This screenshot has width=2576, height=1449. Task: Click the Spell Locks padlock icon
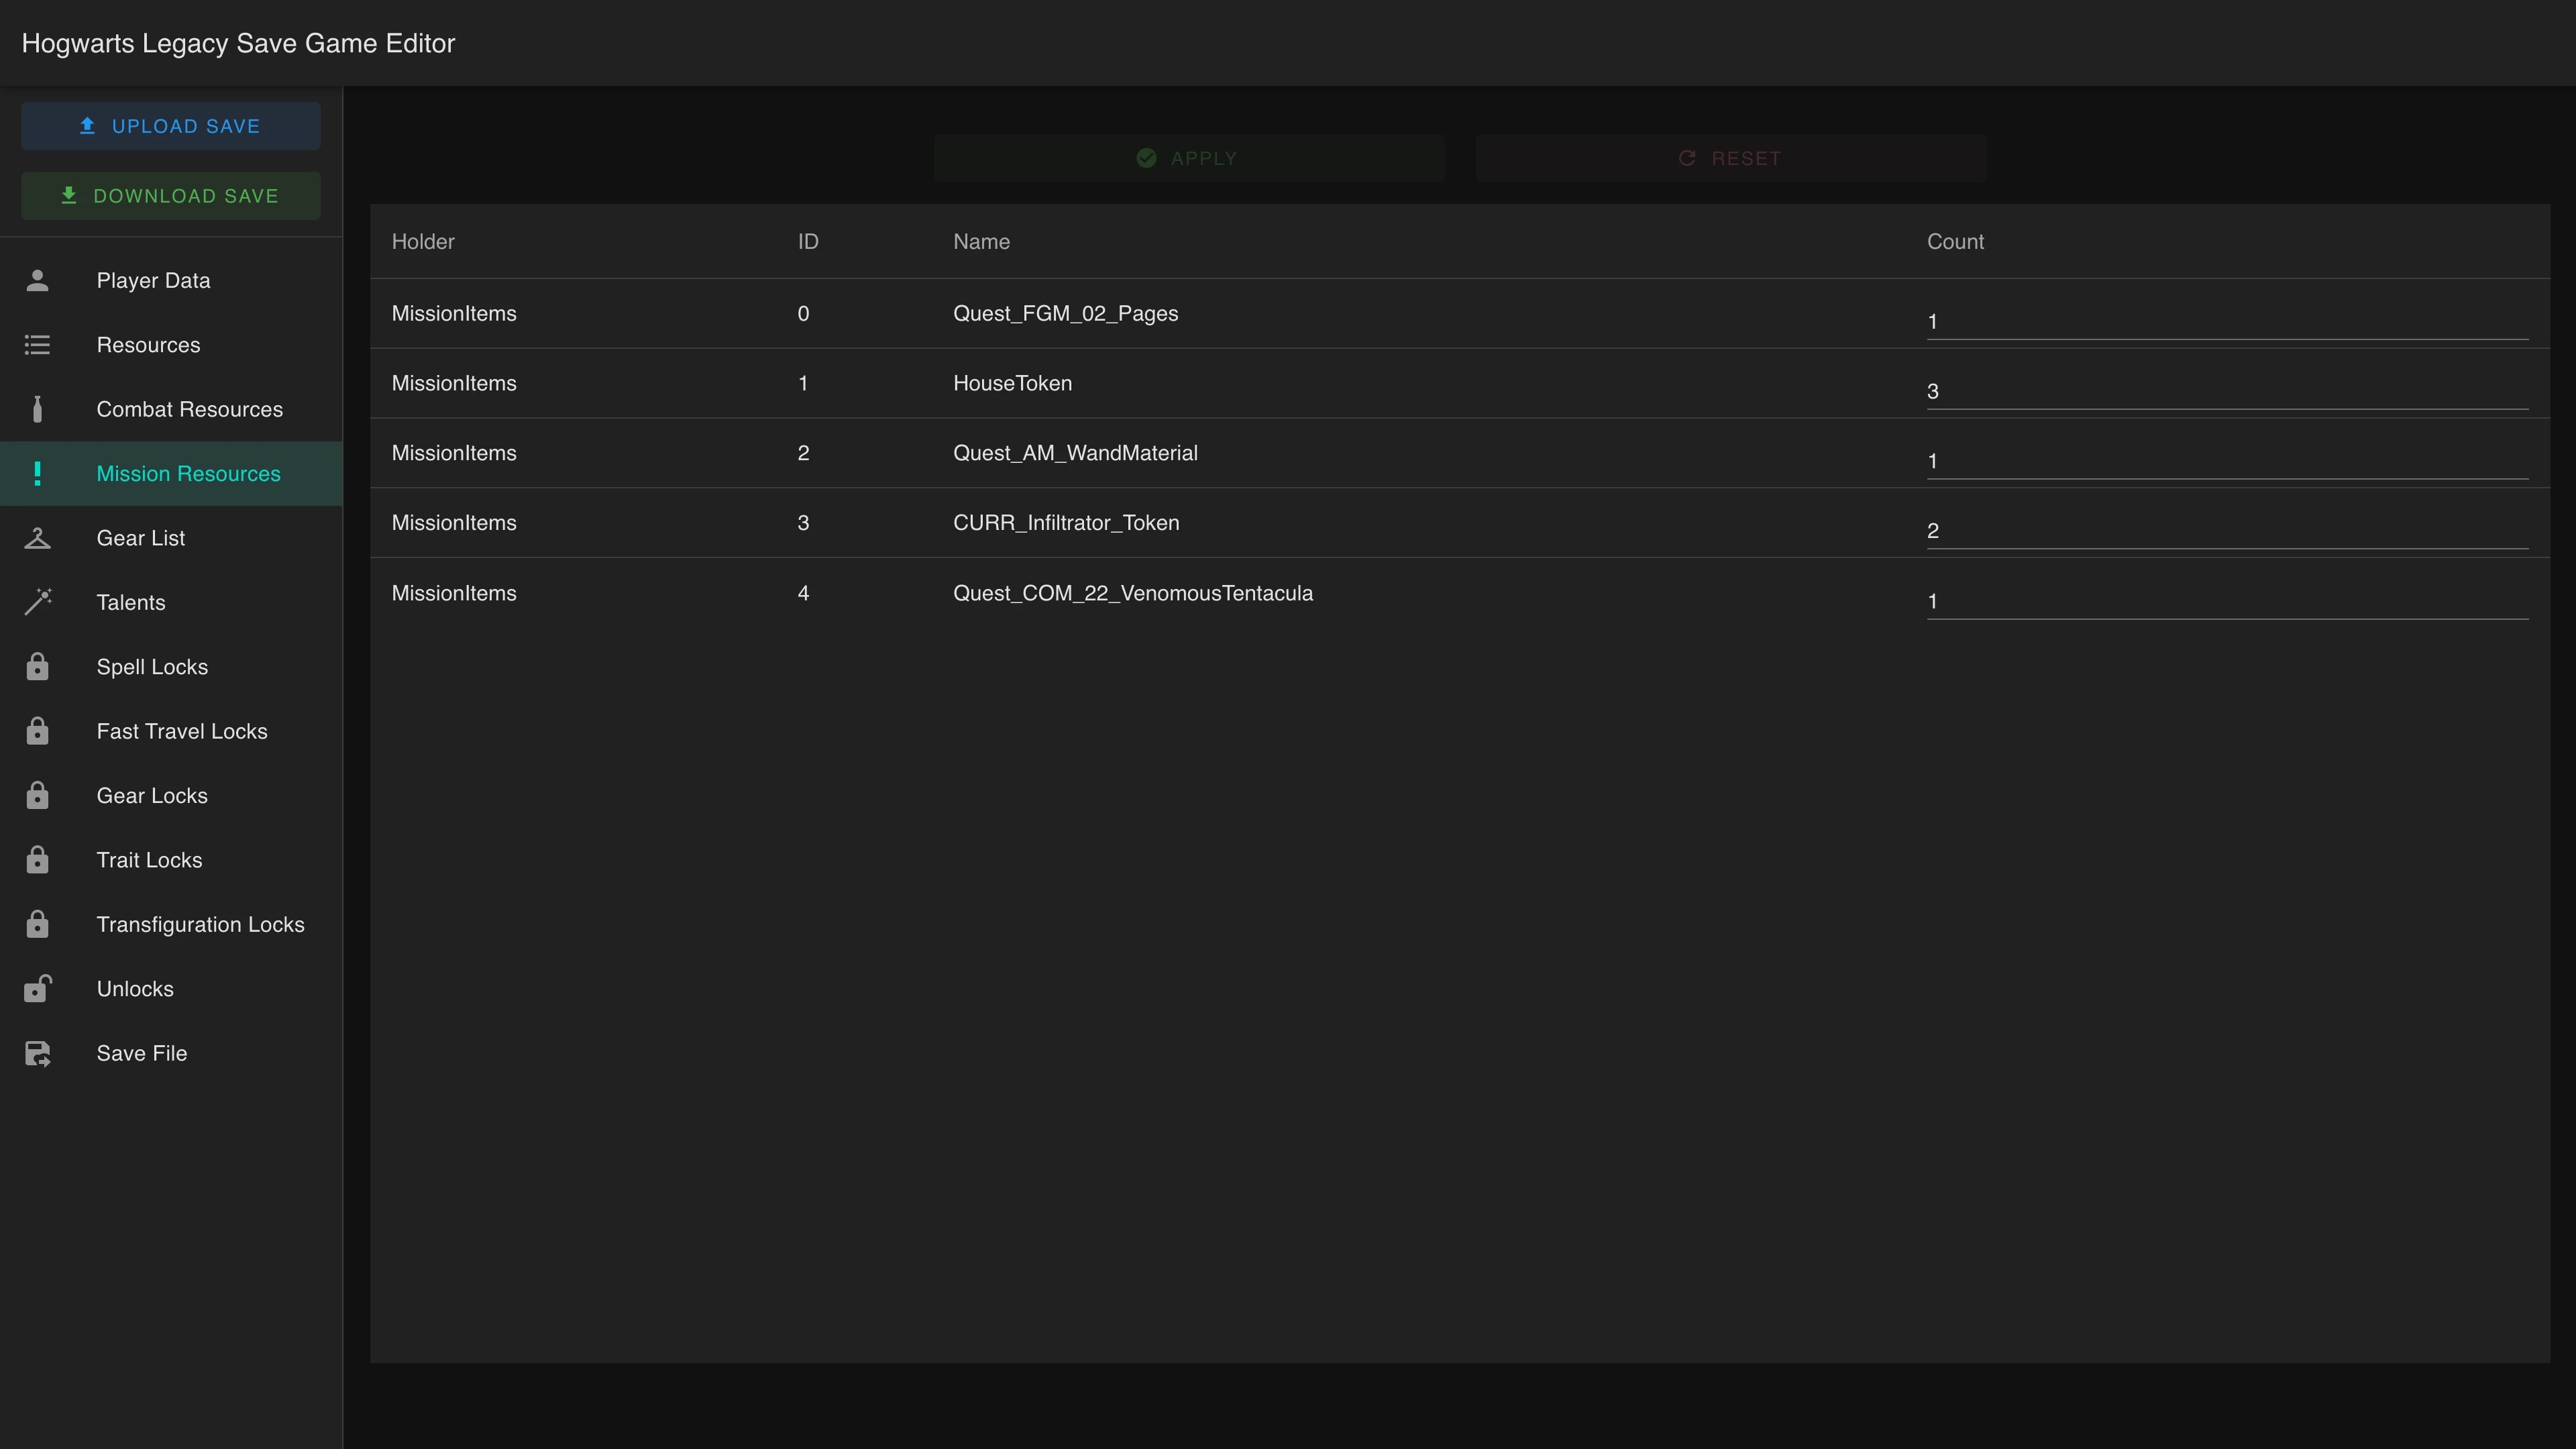[x=37, y=667]
